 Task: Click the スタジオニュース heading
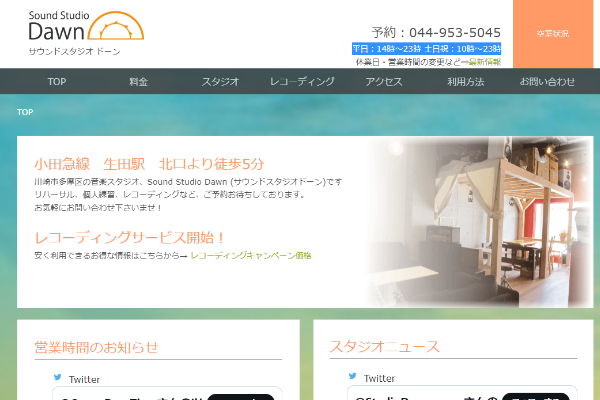click(x=385, y=347)
